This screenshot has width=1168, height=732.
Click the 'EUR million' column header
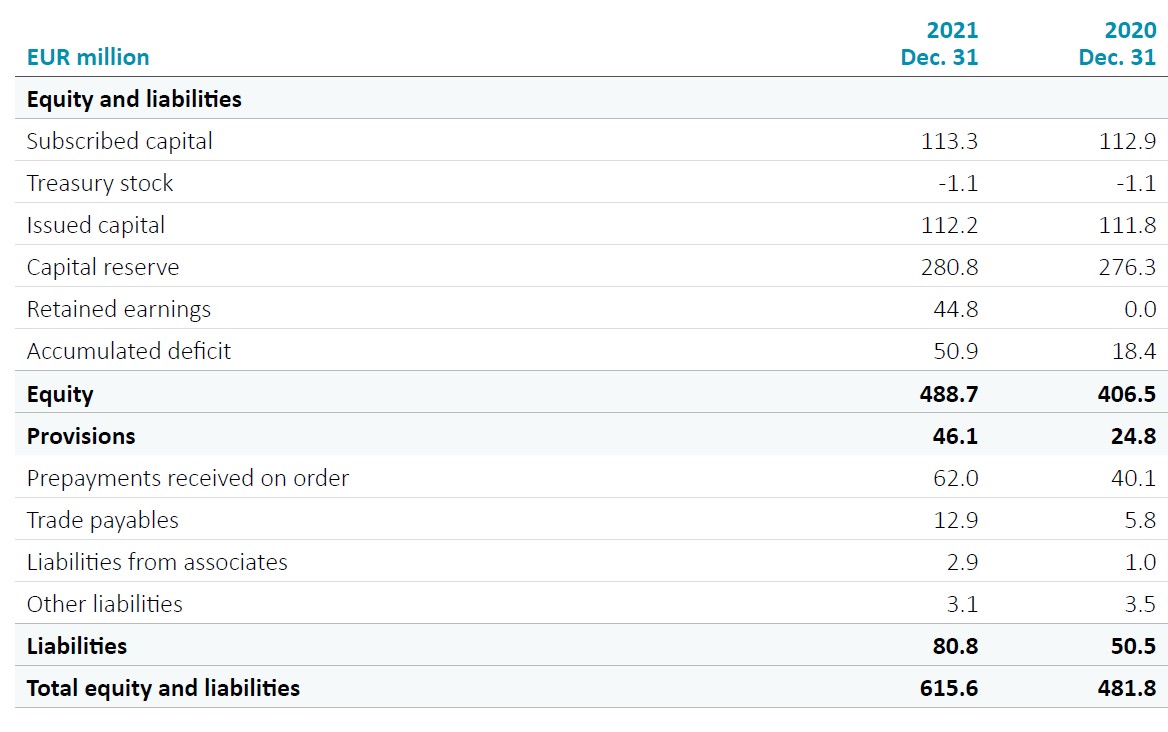[88, 57]
